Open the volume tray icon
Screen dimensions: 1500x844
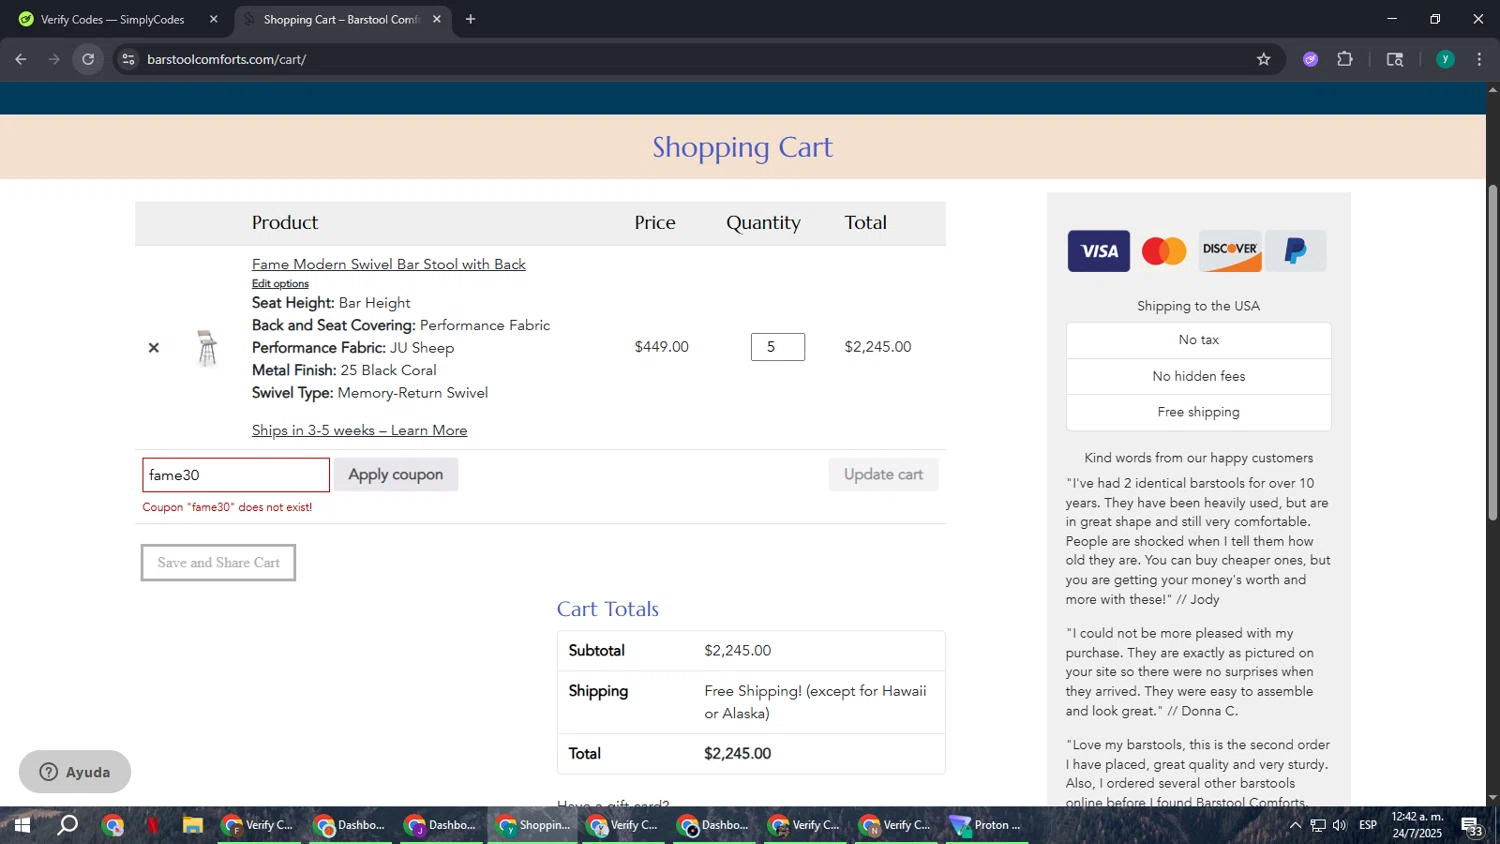1340,826
